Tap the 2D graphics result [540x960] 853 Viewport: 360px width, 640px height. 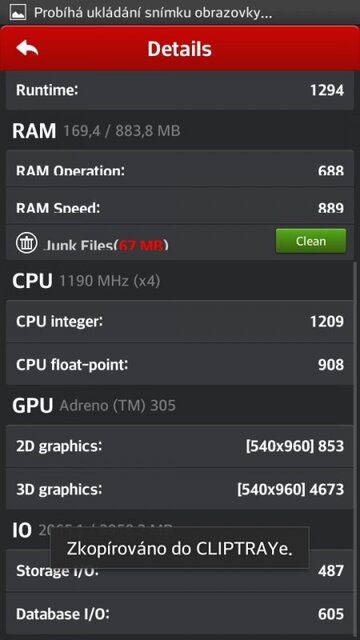point(295,446)
